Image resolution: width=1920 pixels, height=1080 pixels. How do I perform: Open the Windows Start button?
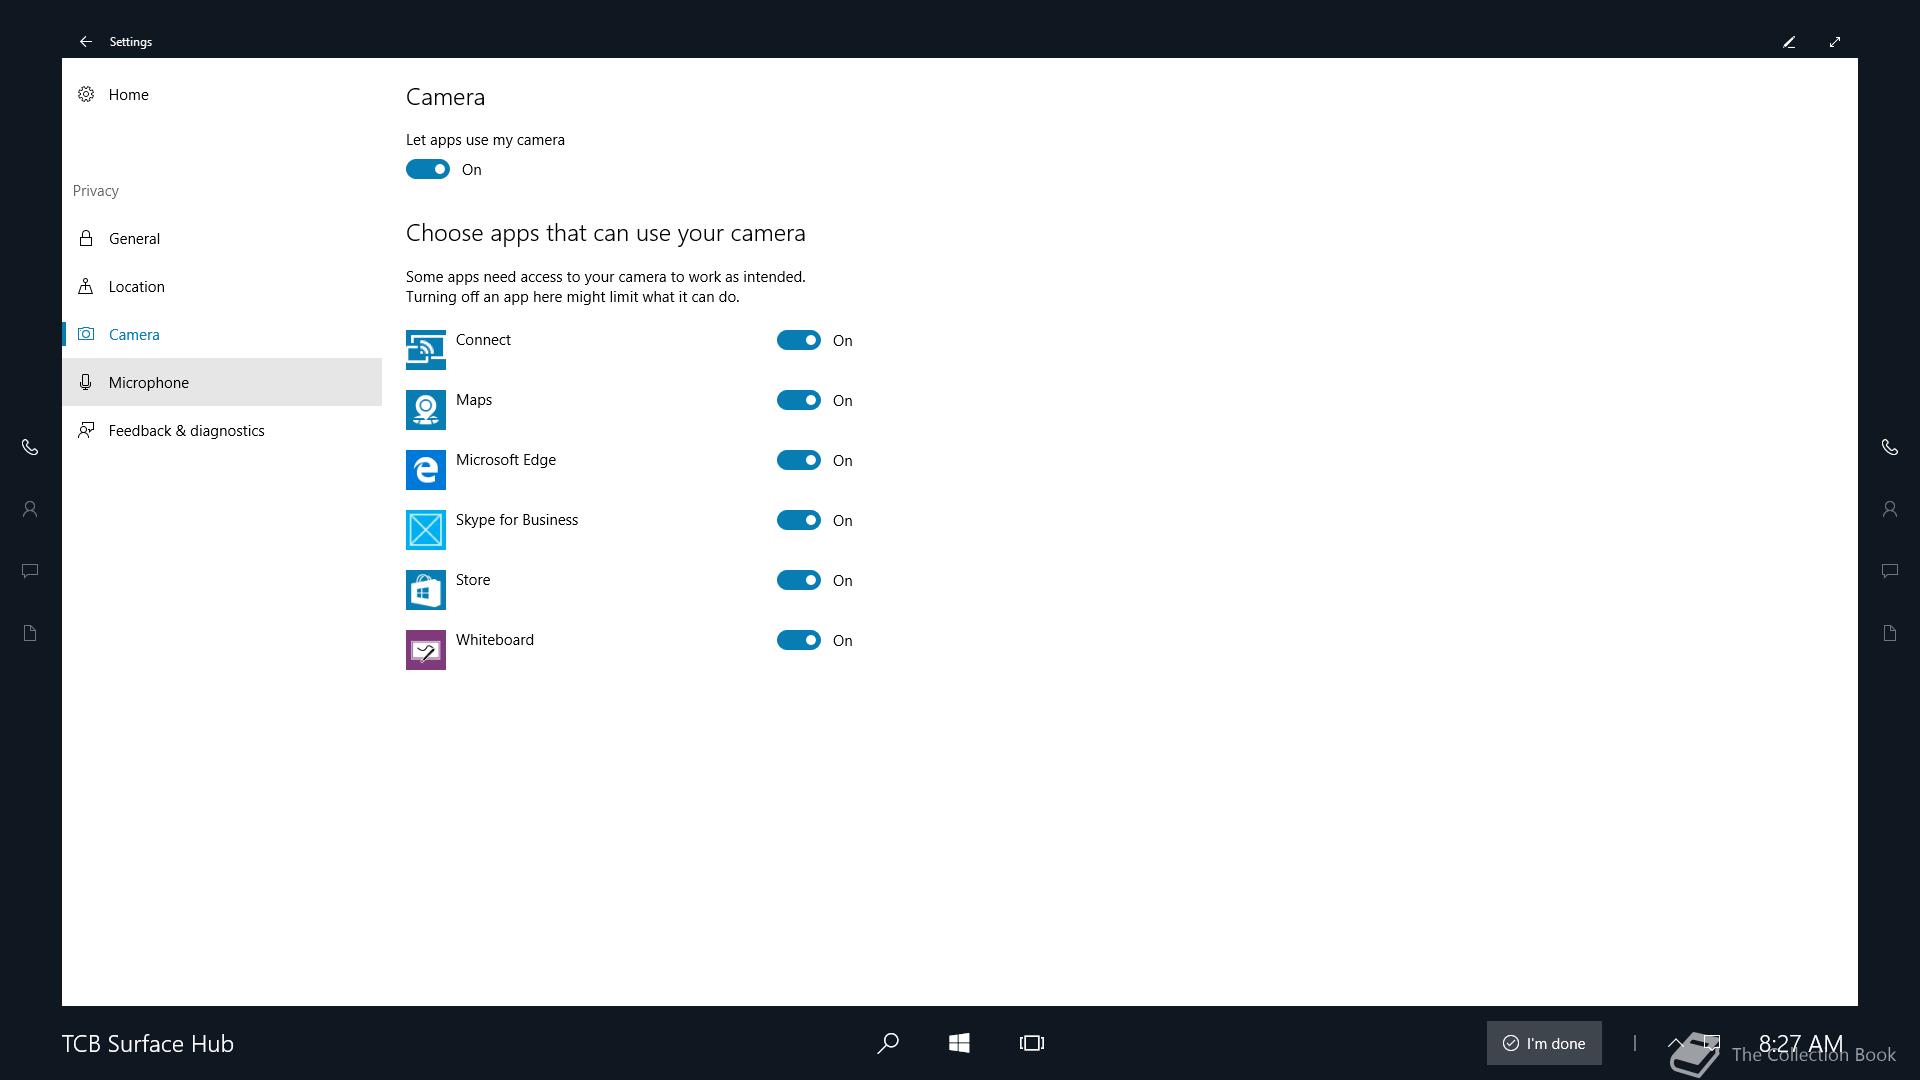[x=959, y=1043]
